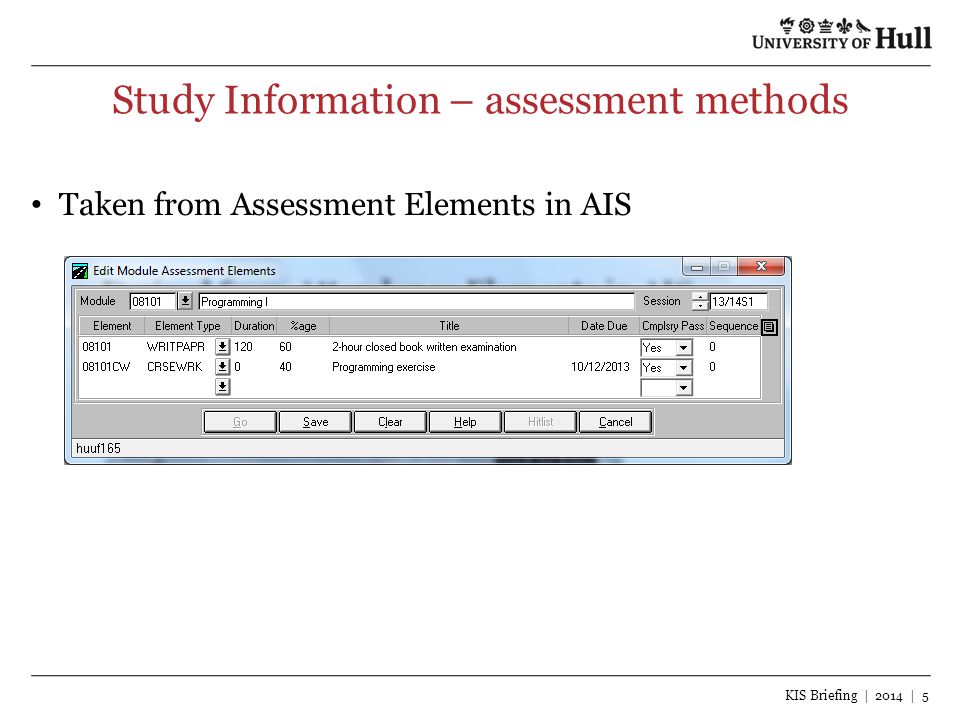The image size is (960, 720).
Task: Click the 'Programming exercise' title cell
Action: (384, 367)
